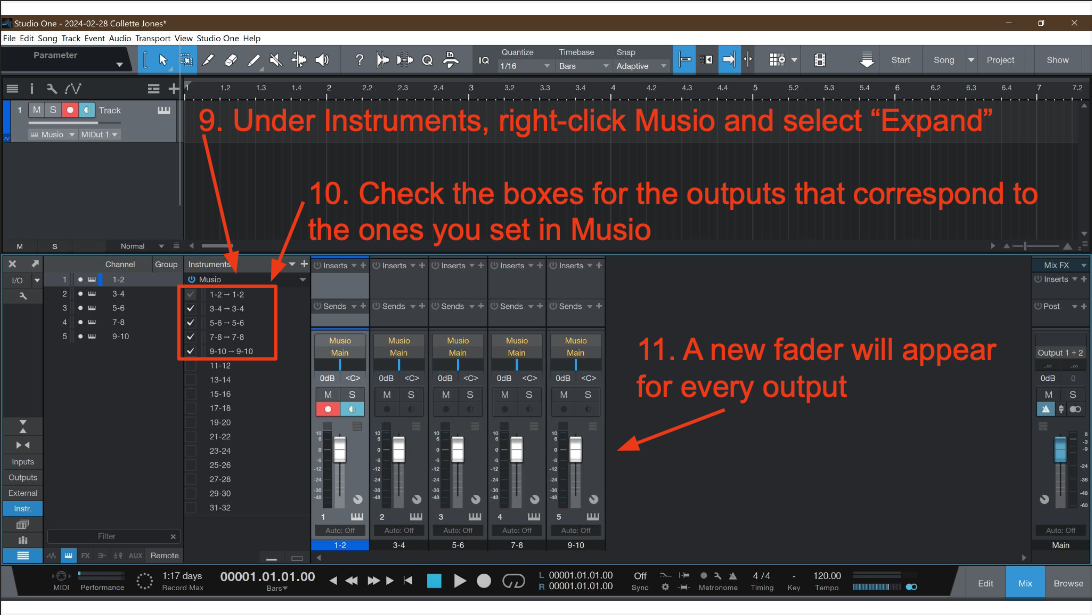This screenshot has height=615, width=1092.
Task: Close the console with the X icon
Action: pyautogui.click(x=12, y=264)
